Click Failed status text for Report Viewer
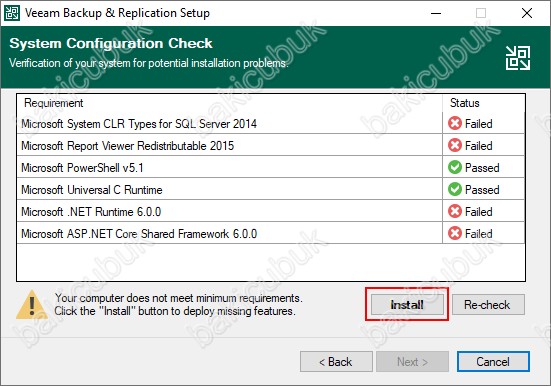The image size is (551, 386). [478, 146]
